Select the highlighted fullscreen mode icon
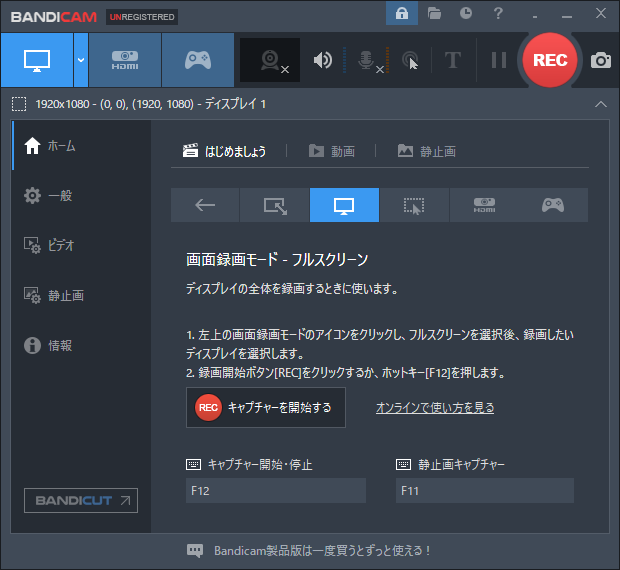The height and width of the screenshot is (570, 620). click(344, 205)
